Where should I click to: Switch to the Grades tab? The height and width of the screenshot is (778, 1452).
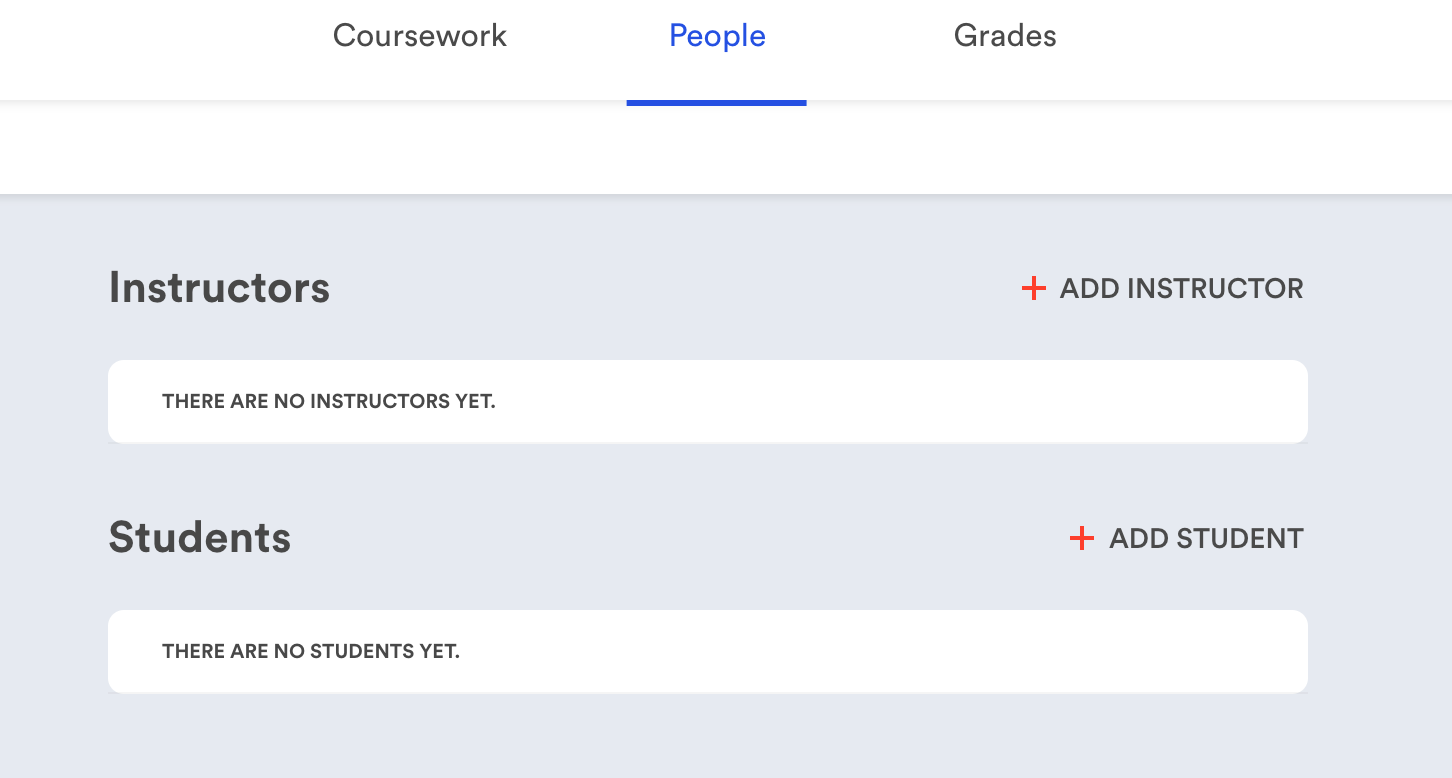(x=1005, y=36)
